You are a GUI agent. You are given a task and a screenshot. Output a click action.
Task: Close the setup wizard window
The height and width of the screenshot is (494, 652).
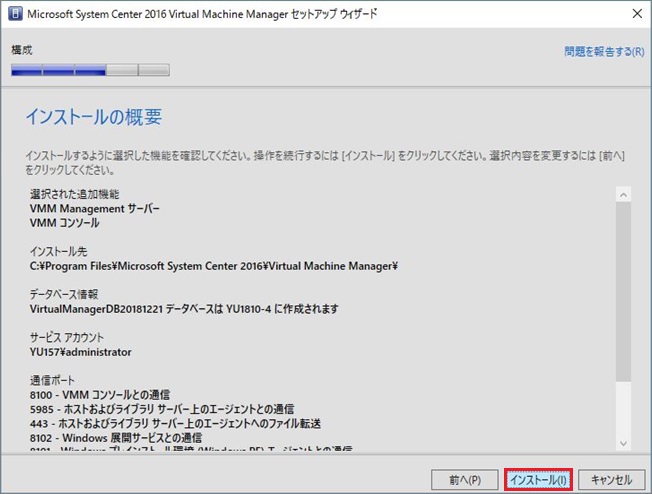point(635,15)
